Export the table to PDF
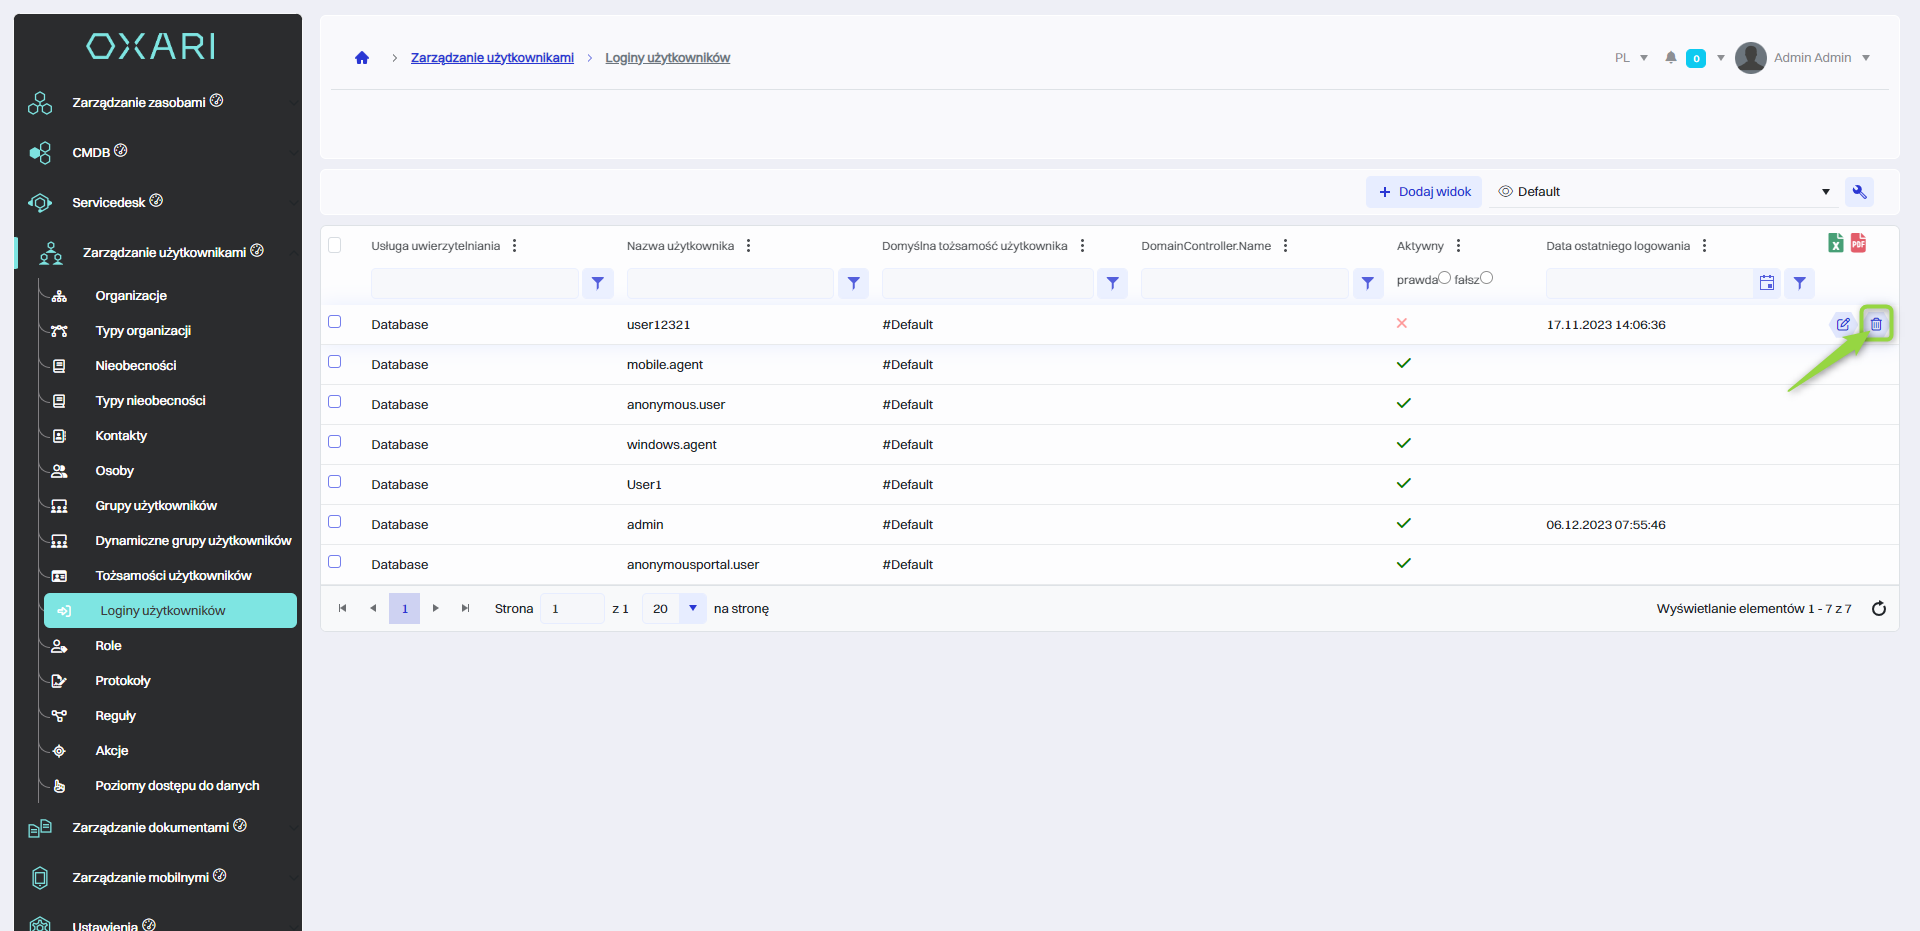The width and height of the screenshot is (1920, 931). pos(1858,243)
